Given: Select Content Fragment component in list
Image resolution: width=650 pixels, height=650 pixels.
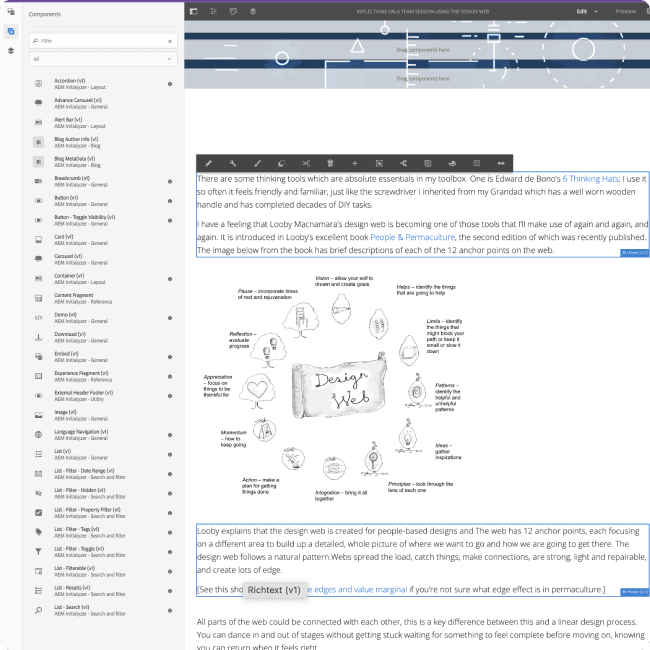Looking at the screenshot, I should click(x=79, y=298).
